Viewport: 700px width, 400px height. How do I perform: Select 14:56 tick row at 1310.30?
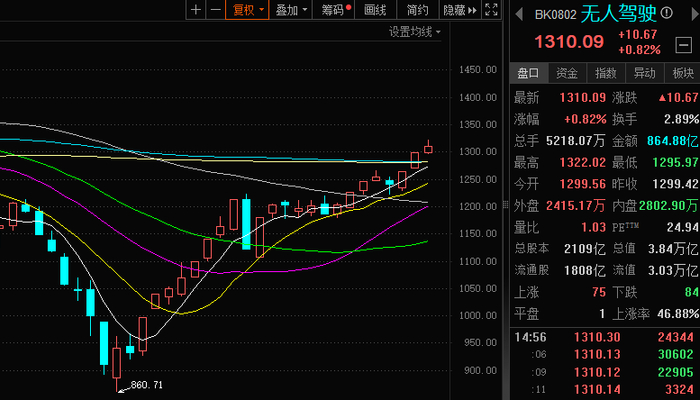(605, 337)
